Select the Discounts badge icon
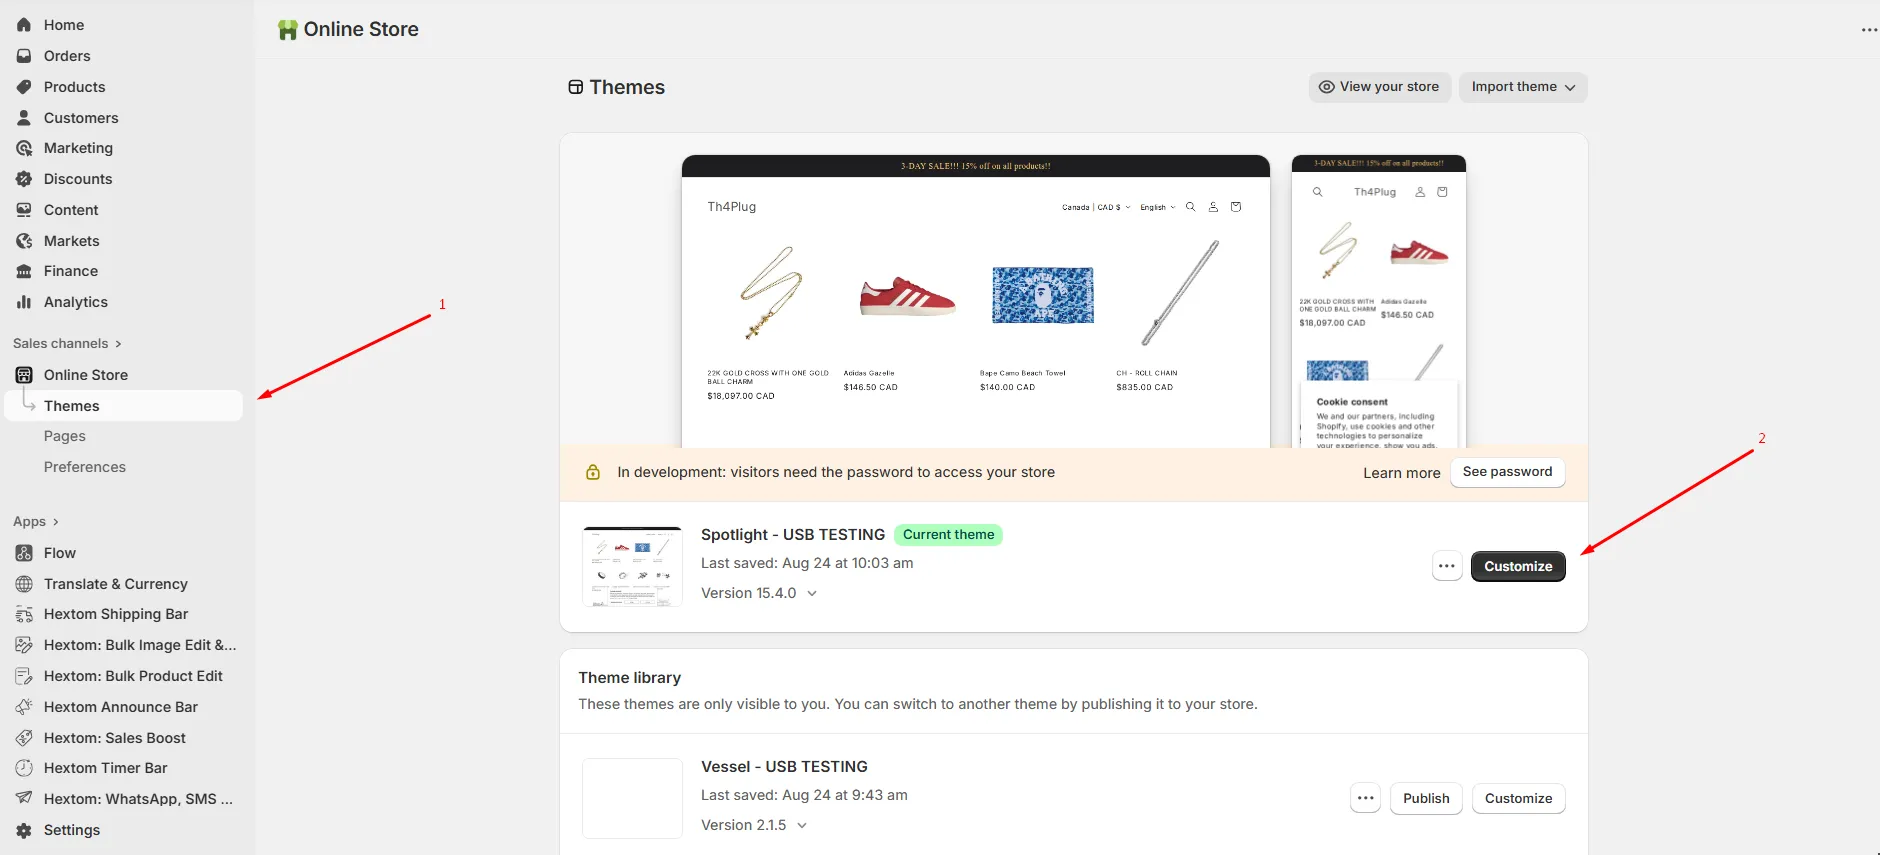The width and height of the screenshot is (1880, 855). click(x=24, y=179)
